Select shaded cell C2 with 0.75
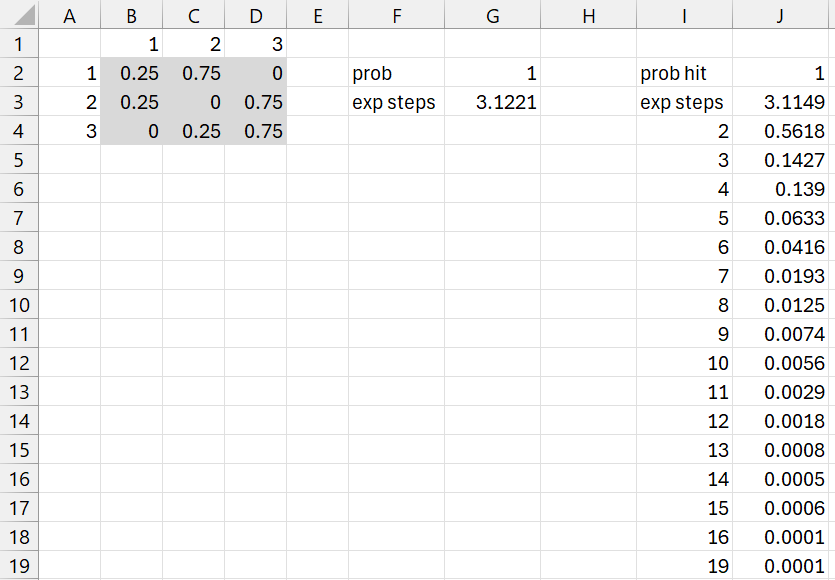 pos(193,72)
